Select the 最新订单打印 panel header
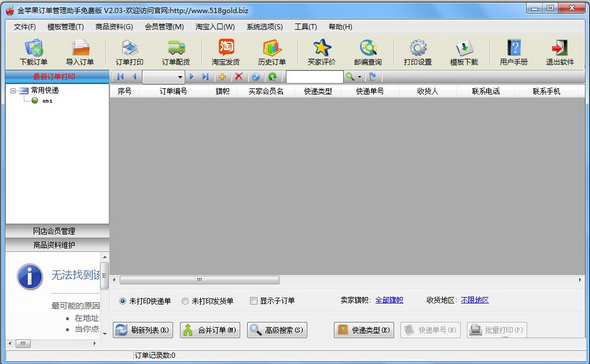 pyautogui.click(x=57, y=76)
